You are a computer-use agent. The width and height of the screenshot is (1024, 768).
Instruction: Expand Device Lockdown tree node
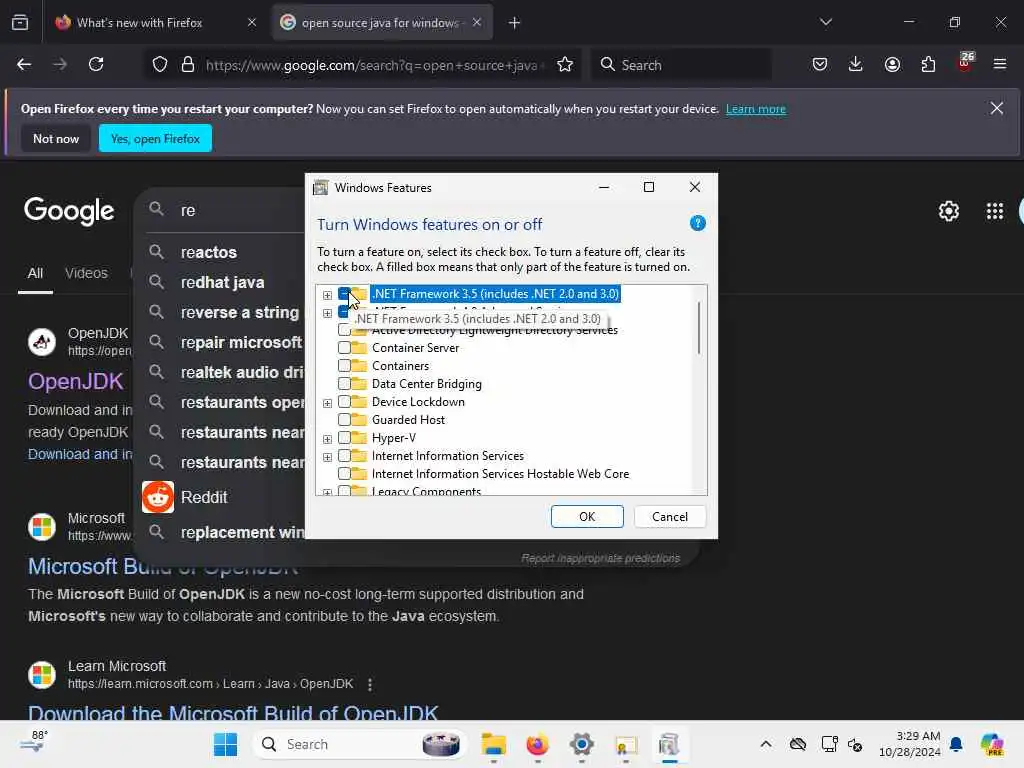tap(327, 403)
